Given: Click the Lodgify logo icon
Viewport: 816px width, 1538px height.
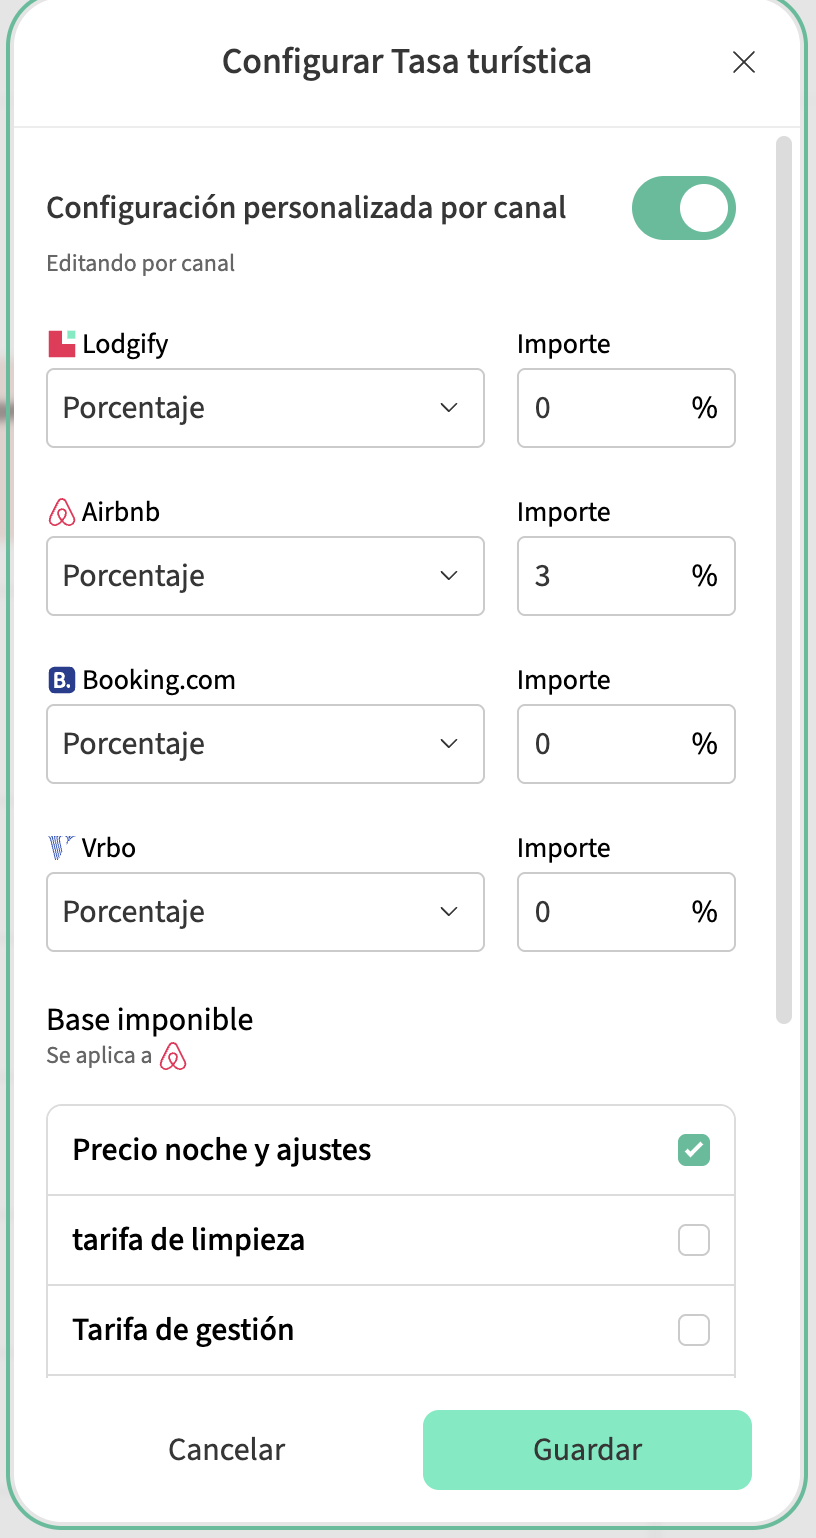Looking at the screenshot, I should (x=62, y=344).
